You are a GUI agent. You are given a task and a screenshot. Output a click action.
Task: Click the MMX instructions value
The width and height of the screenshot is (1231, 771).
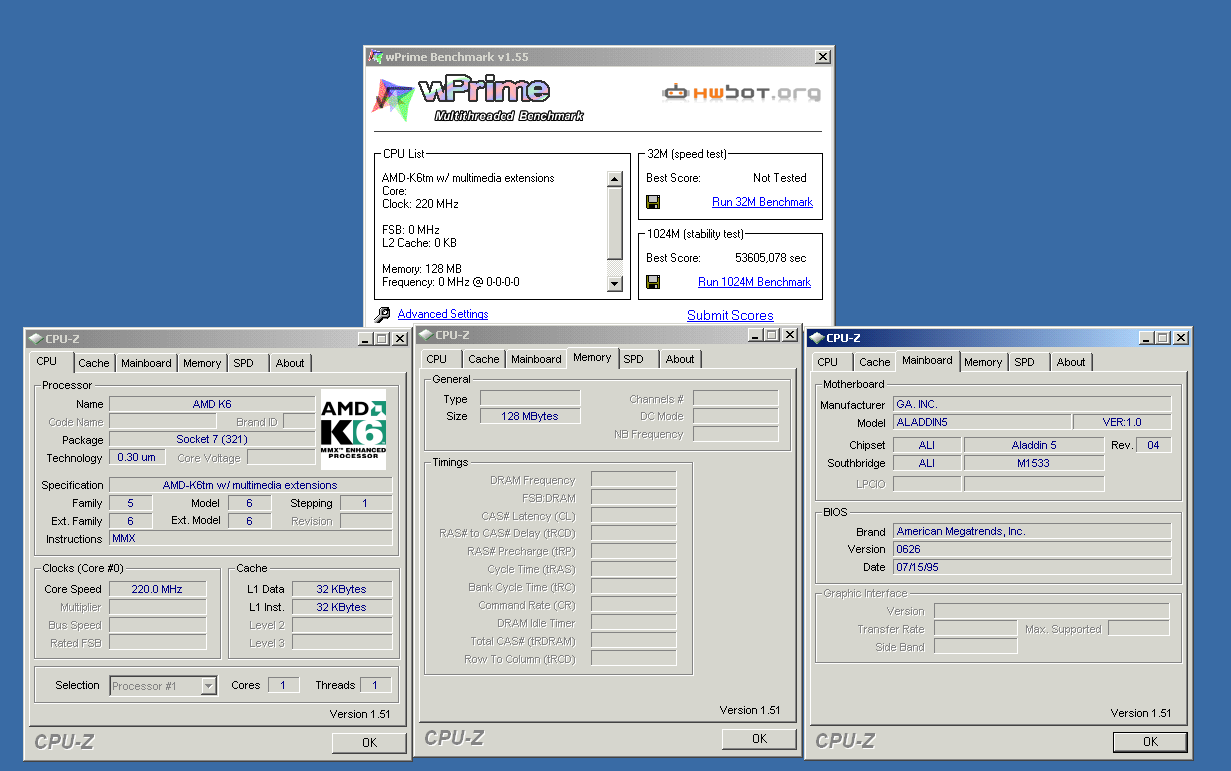point(251,538)
